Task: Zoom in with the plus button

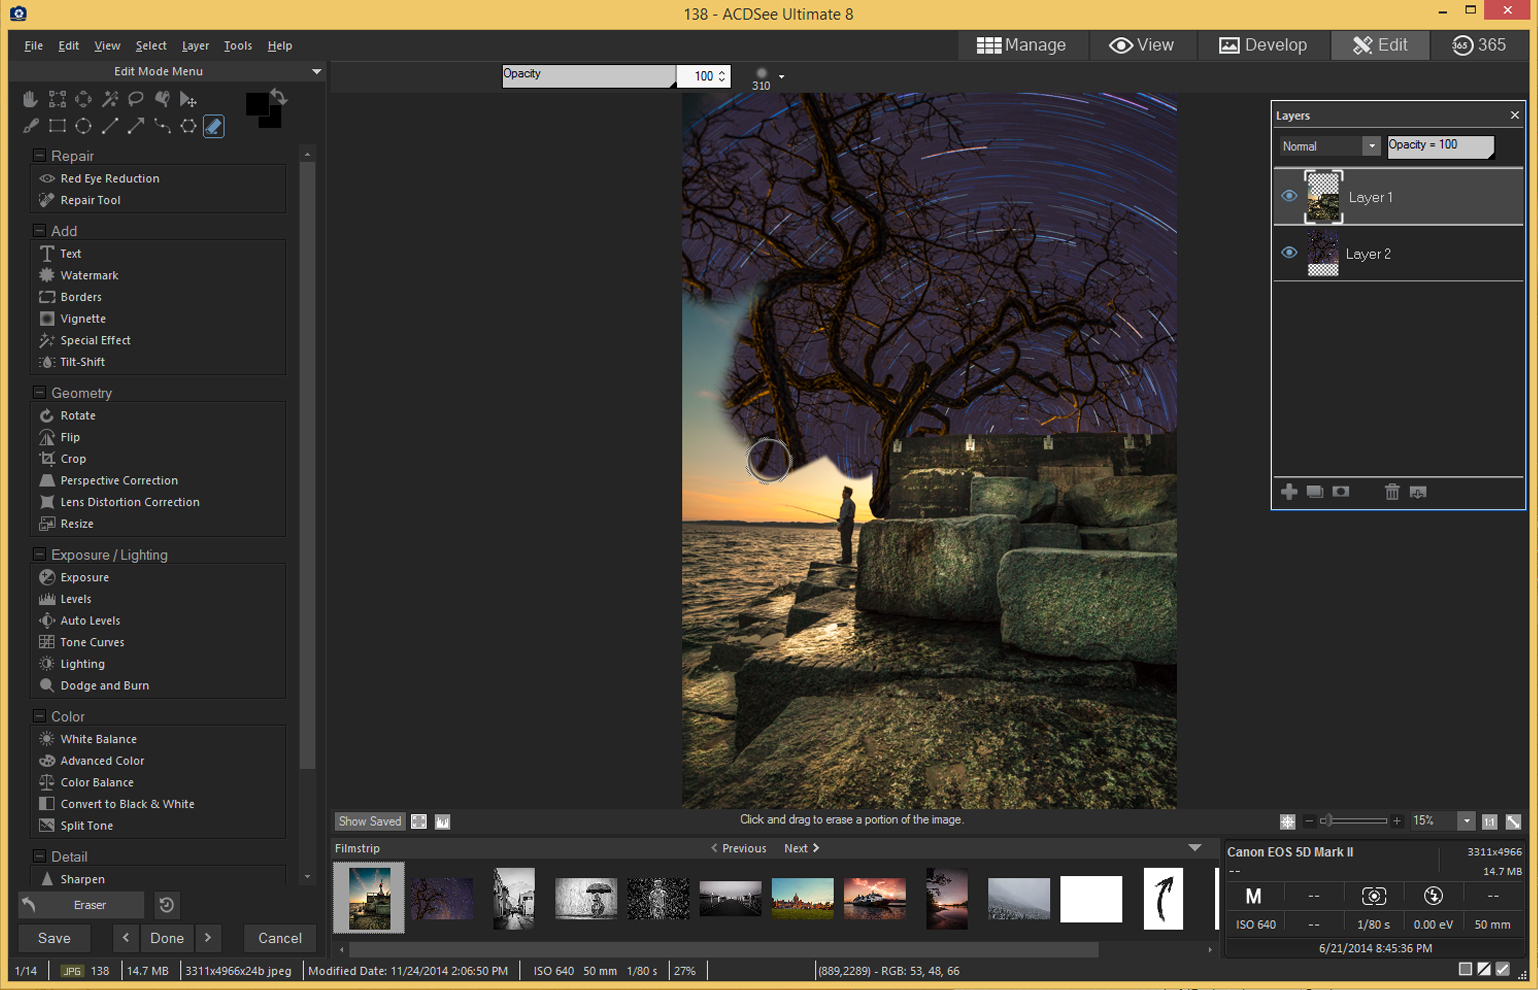Action: 1397,821
